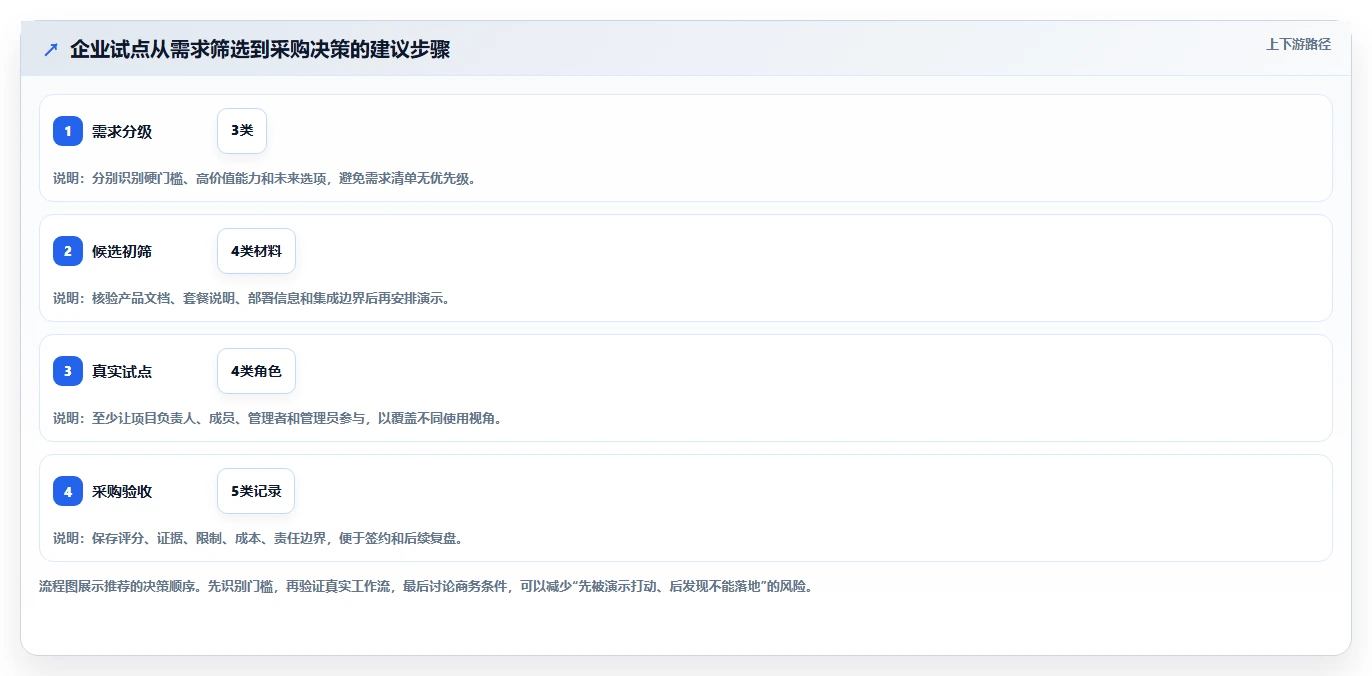Screen dimensions: 1372x676
Task: Click the description starting 分别识别硬门槛
Action: 265,178
